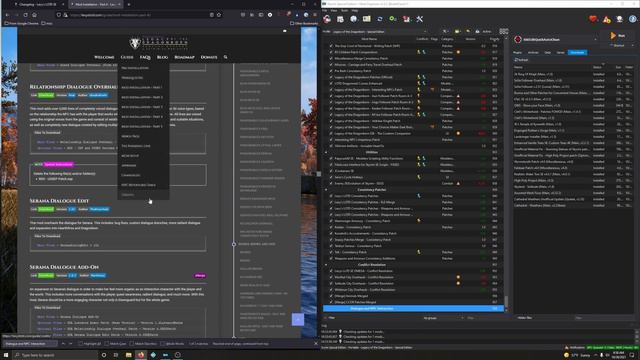Toggle checkbox for RS Children Patch Compendium
Image resolution: width=640 pixels, height=360 pixels.
[x=331, y=52]
